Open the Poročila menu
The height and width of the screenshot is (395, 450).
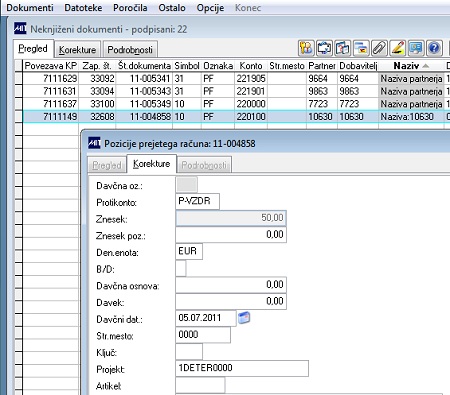[130, 8]
